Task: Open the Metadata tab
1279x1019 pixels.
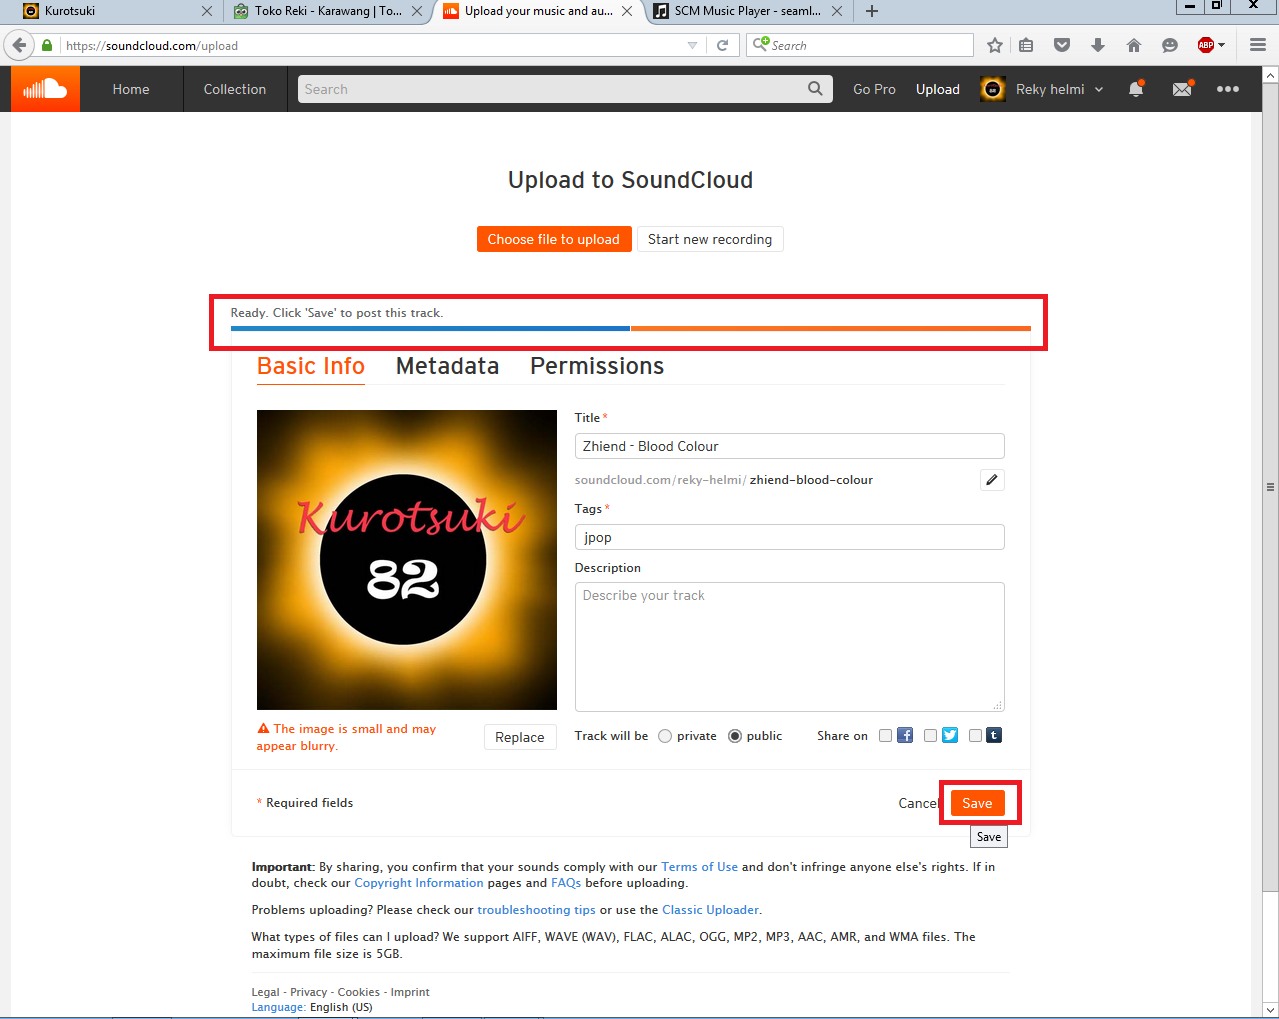Action: [447, 366]
